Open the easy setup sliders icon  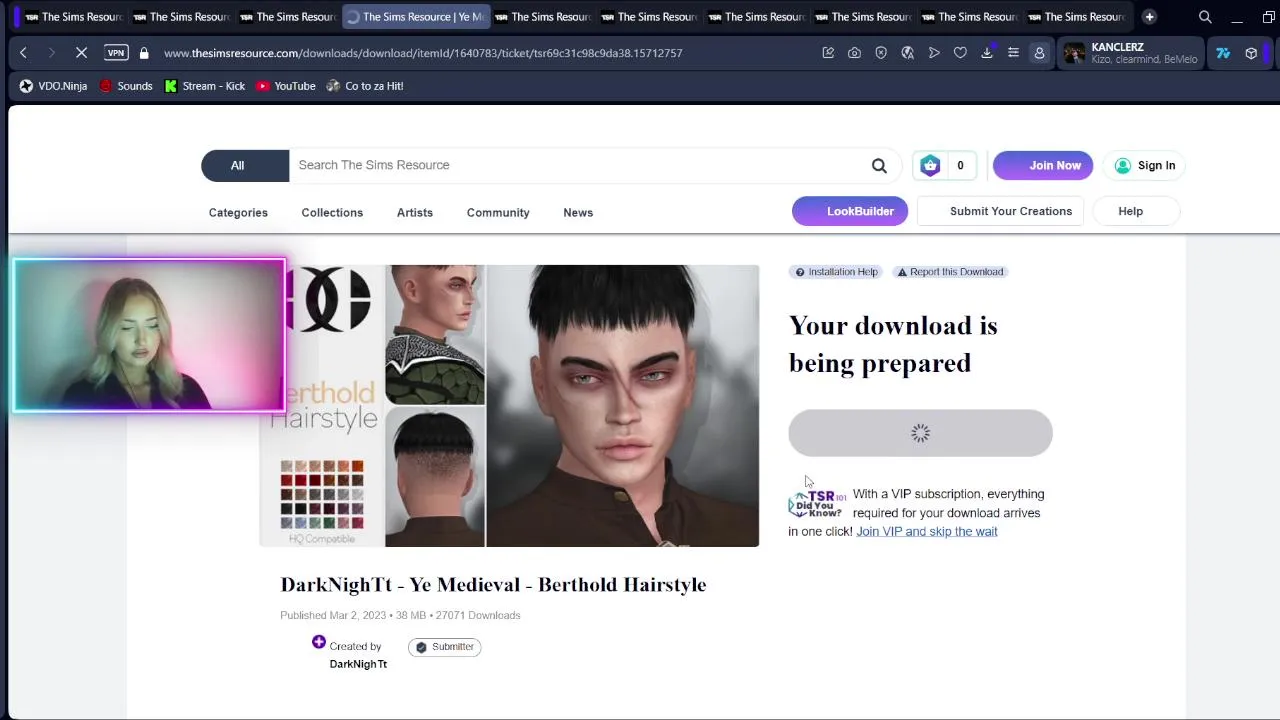point(1013,53)
